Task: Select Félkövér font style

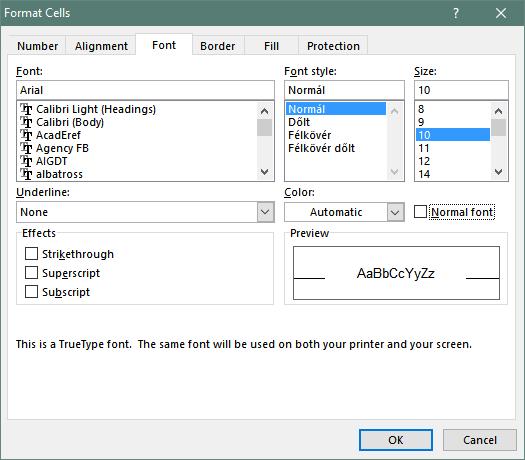Action: click(x=336, y=135)
